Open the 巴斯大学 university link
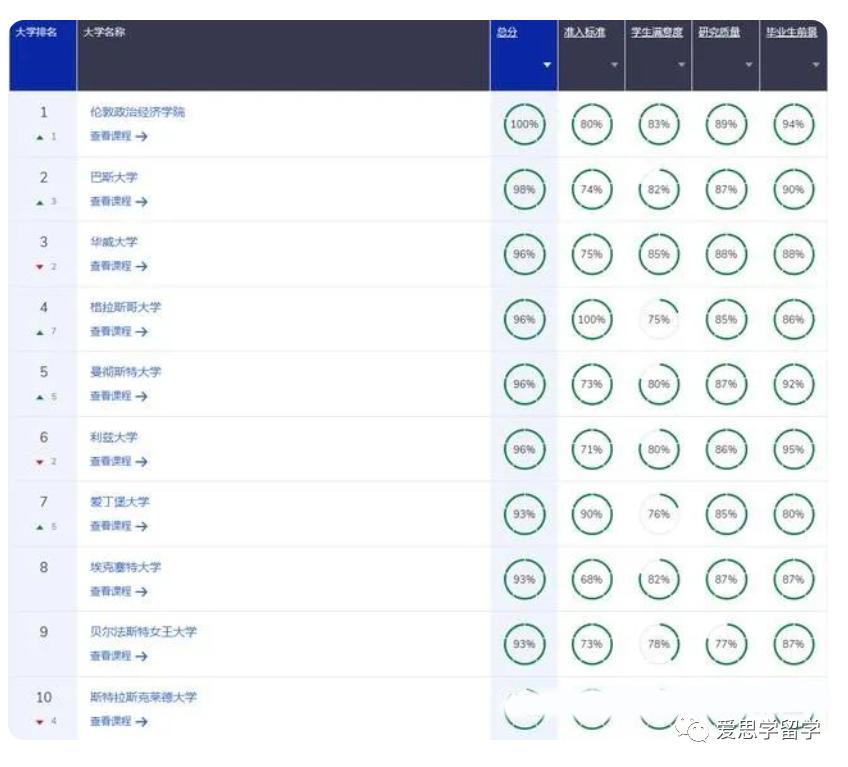The width and height of the screenshot is (848, 767). 114,177
